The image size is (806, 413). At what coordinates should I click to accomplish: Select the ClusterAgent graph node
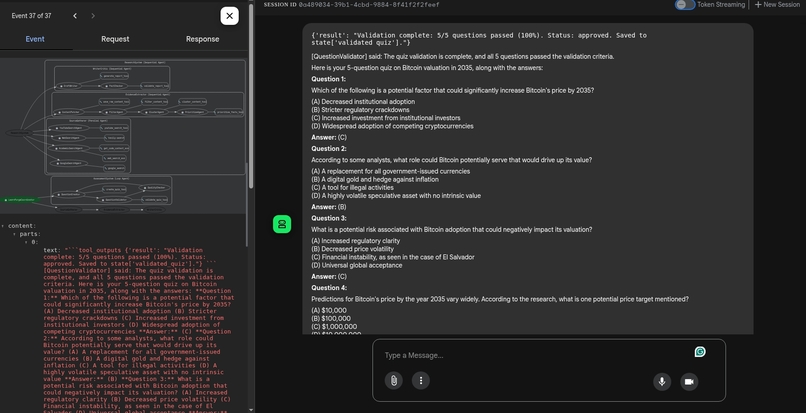pos(155,112)
